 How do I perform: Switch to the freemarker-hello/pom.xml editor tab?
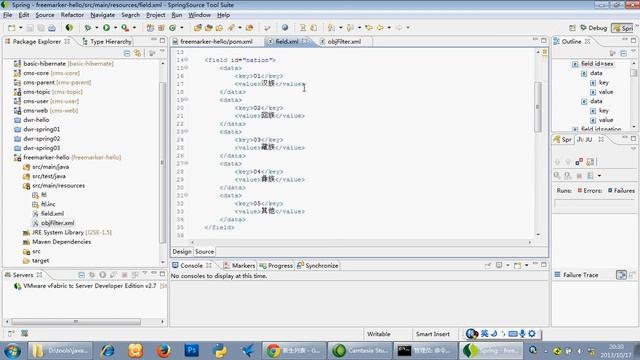(216, 42)
